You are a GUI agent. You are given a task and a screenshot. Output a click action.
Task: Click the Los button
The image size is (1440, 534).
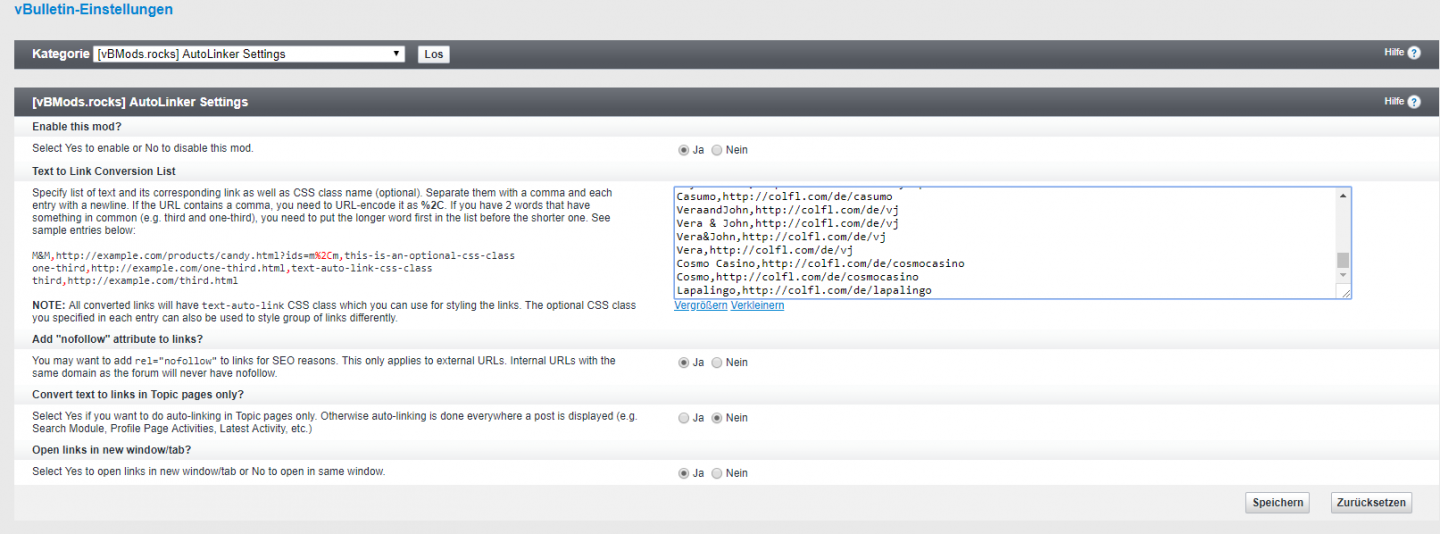pyautogui.click(x=433, y=54)
